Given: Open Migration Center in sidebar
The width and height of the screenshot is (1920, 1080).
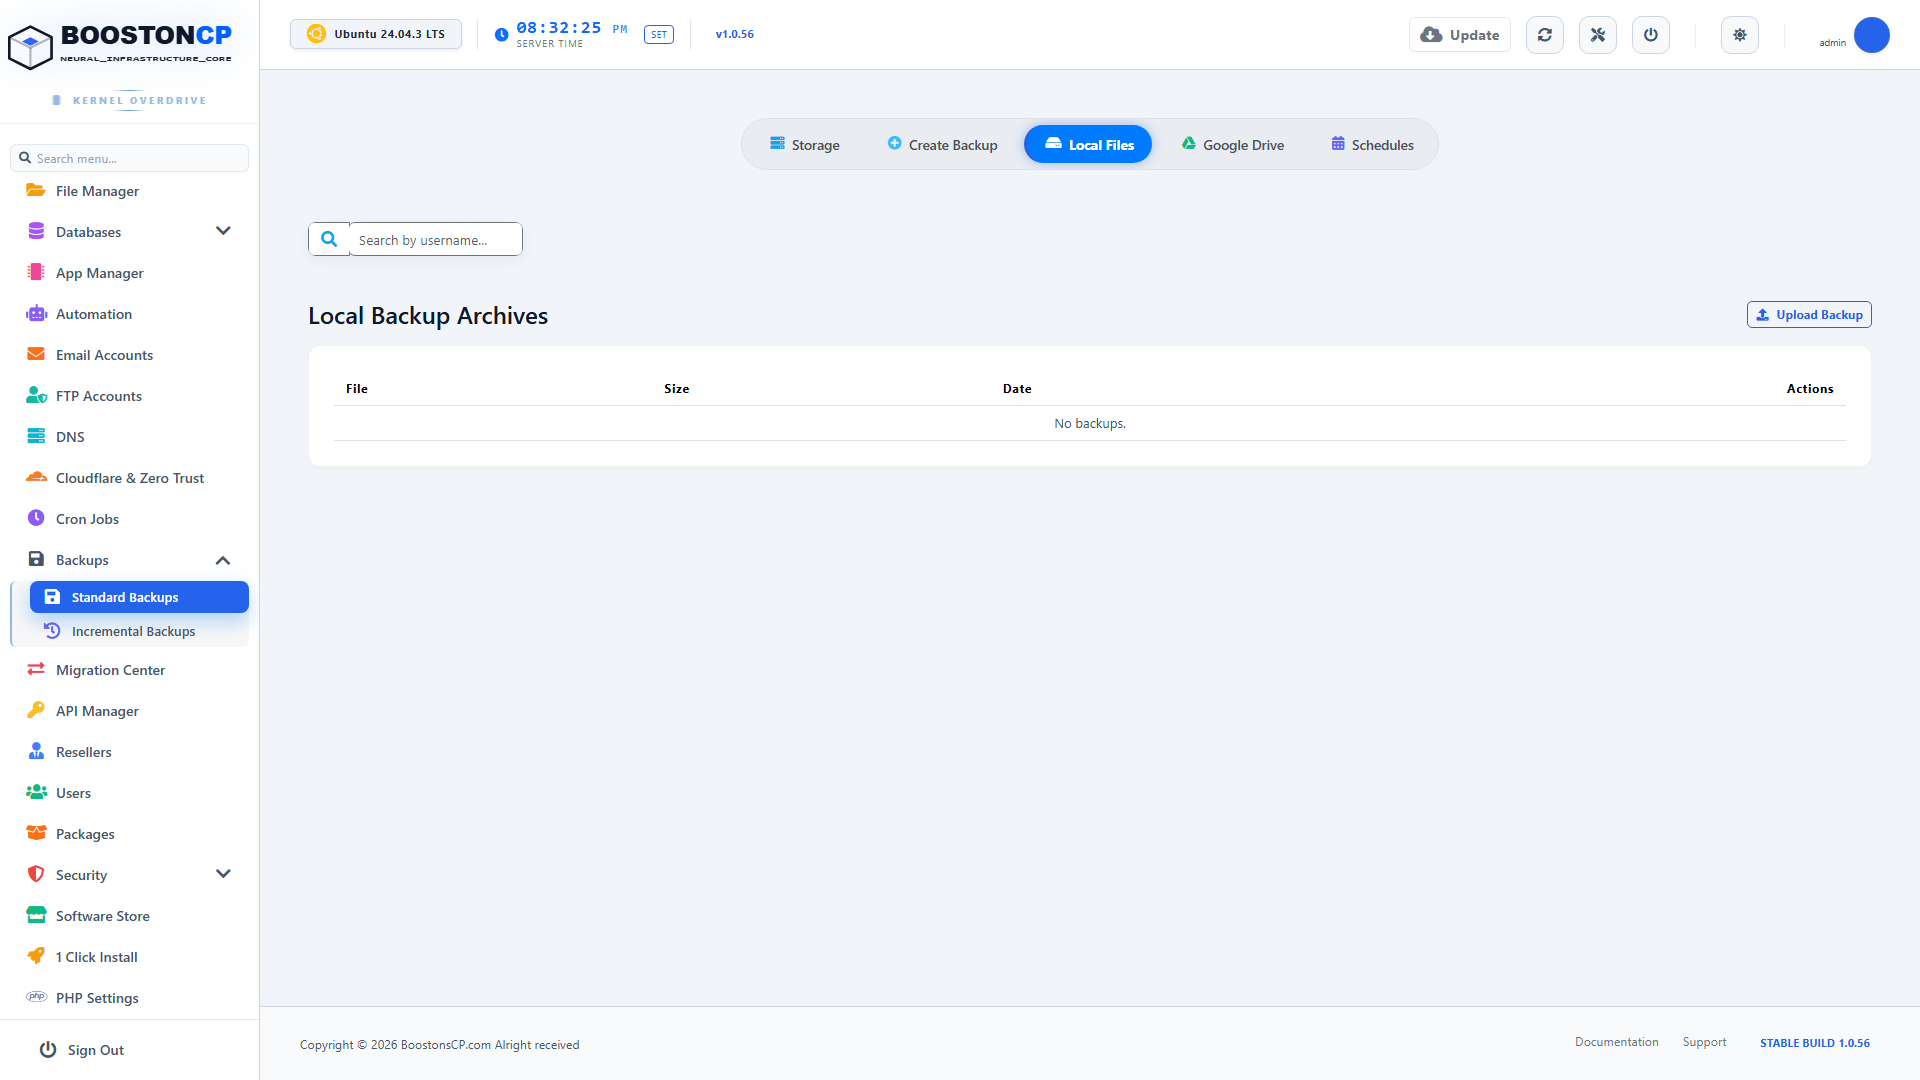Looking at the screenshot, I should coord(130,670).
